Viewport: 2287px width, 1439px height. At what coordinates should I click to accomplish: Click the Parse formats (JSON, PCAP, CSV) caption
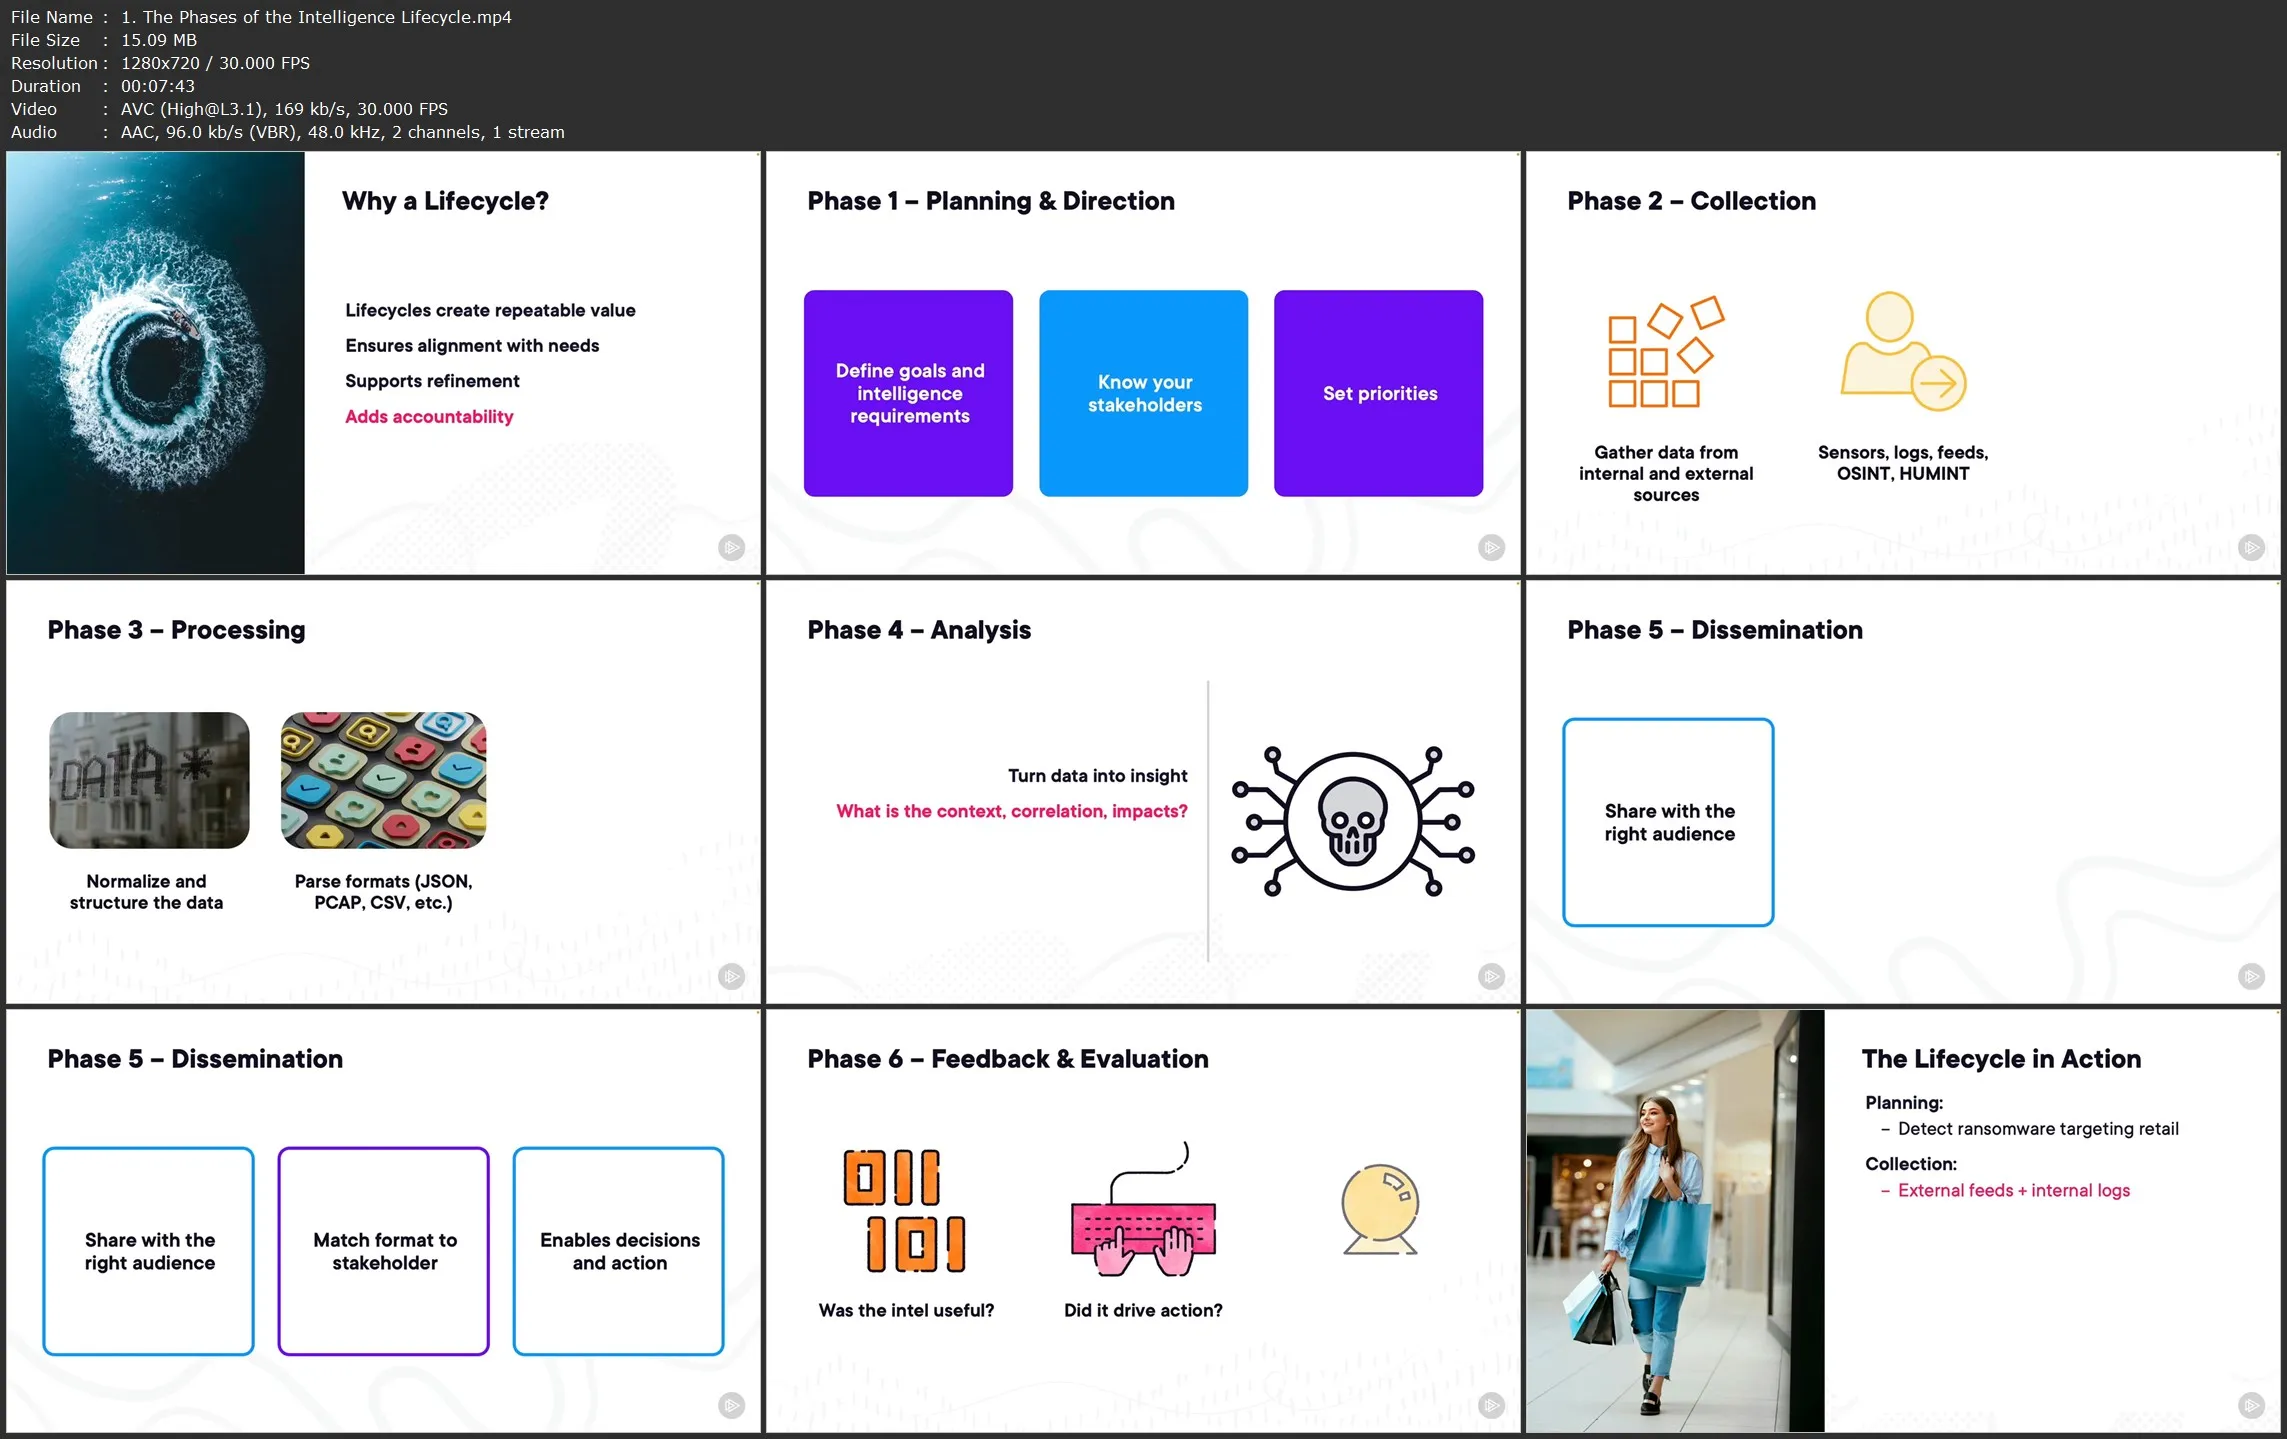[384, 892]
